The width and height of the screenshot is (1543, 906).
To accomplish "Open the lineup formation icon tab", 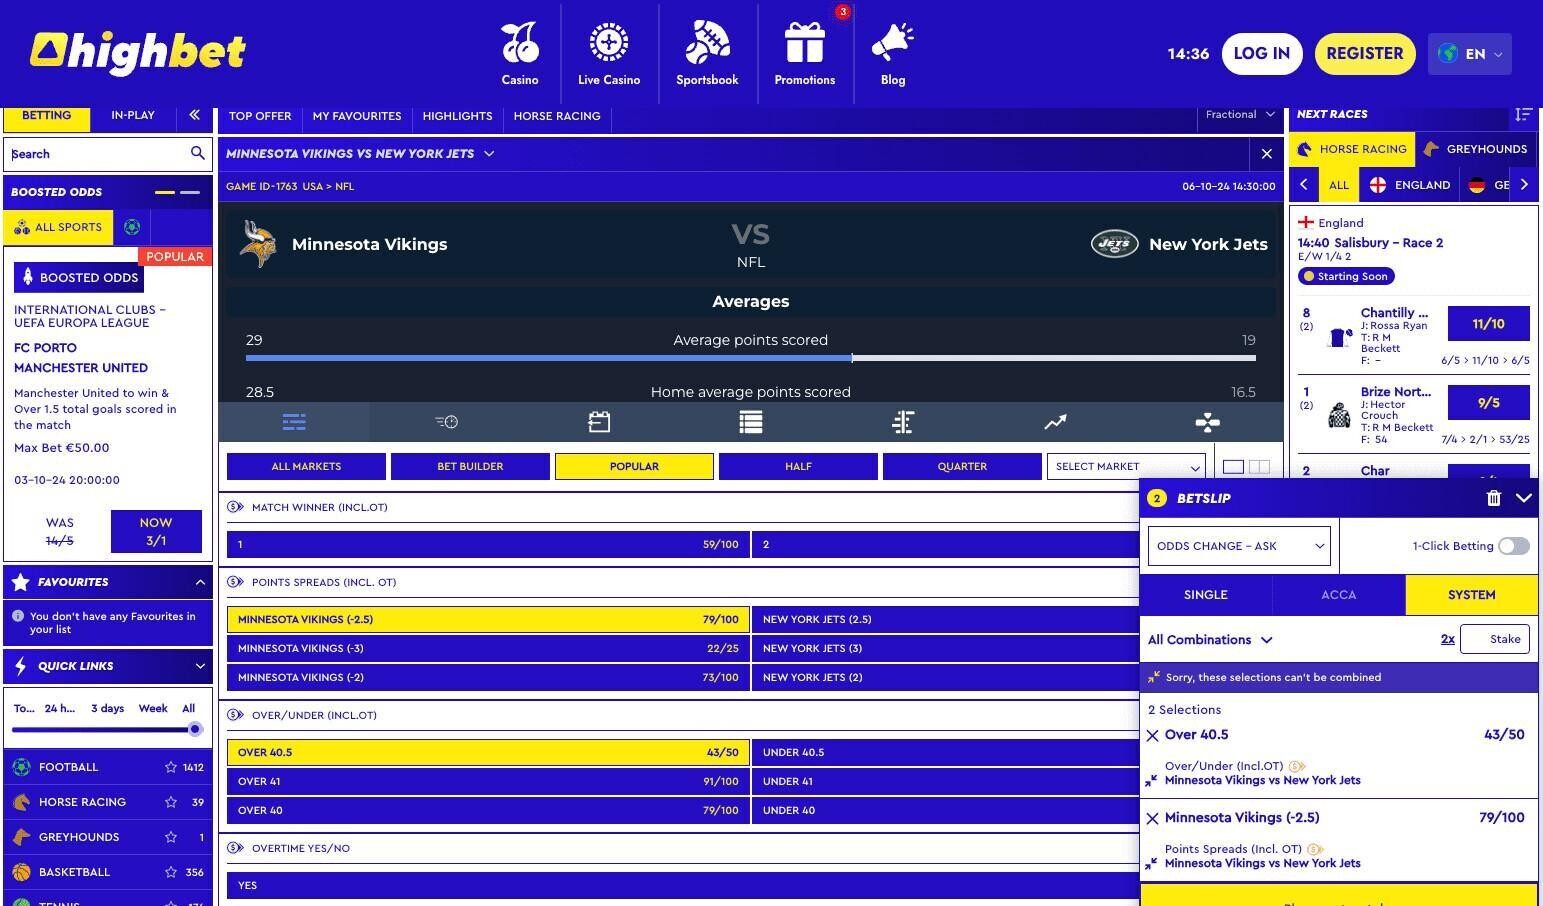I will (x=1207, y=422).
